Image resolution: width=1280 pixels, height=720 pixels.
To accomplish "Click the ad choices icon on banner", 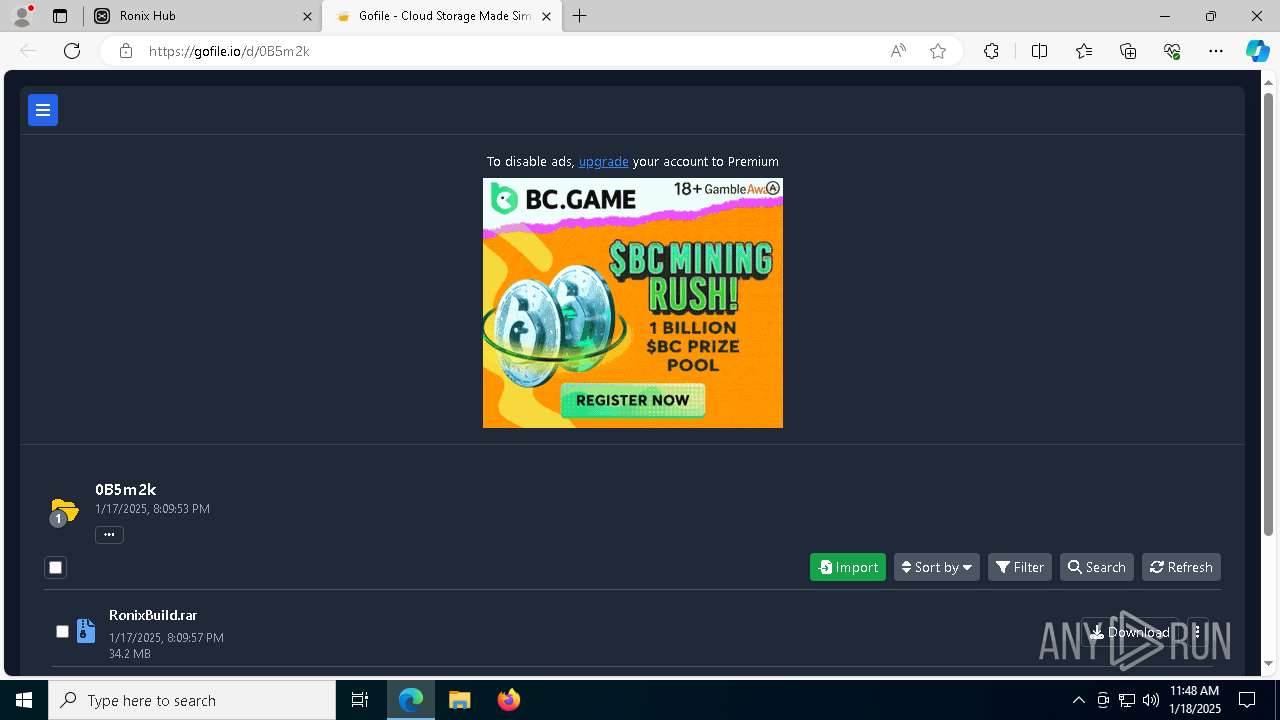I will [773, 188].
